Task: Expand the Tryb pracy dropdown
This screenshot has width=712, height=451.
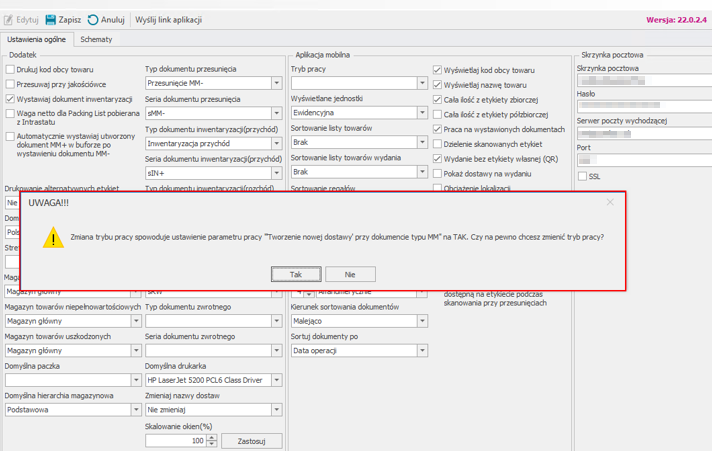Action: [422, 84]
